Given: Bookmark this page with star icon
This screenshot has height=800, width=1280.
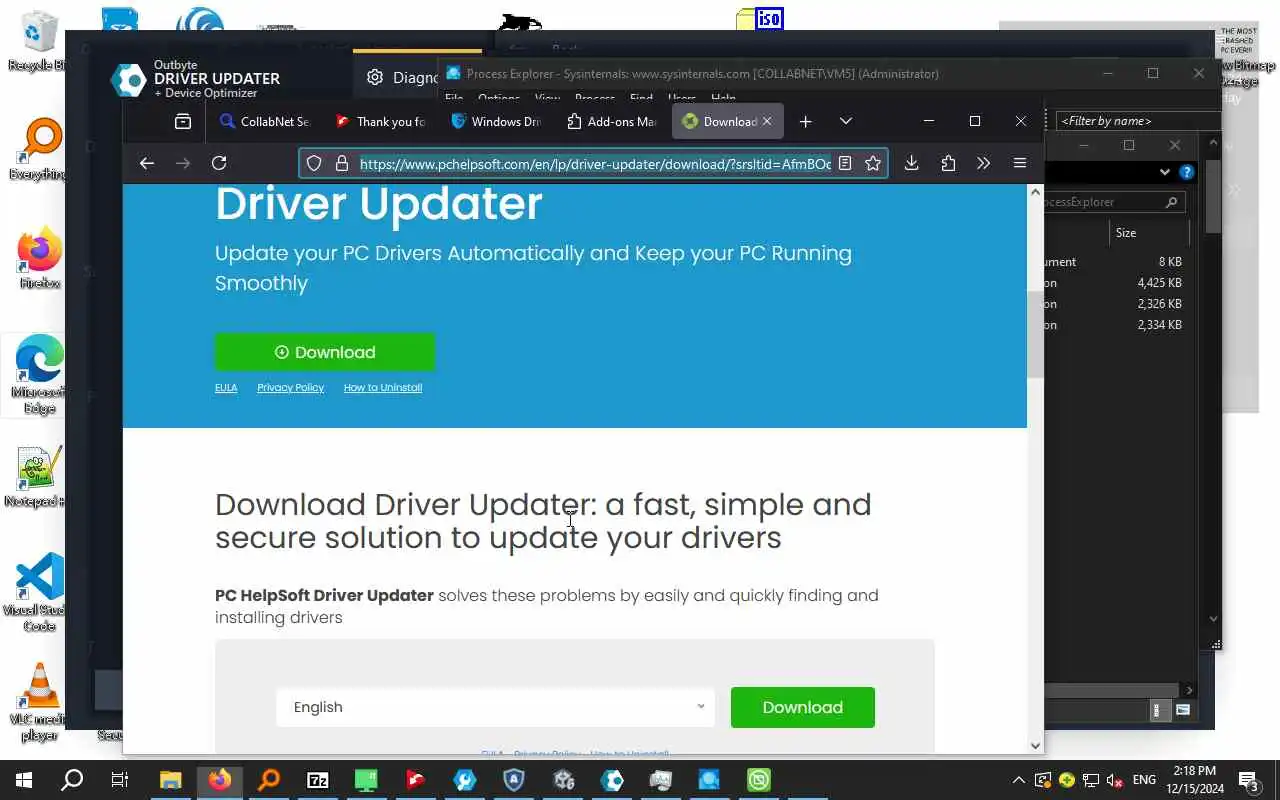Looking at the screenshot, I should (873, 163).
